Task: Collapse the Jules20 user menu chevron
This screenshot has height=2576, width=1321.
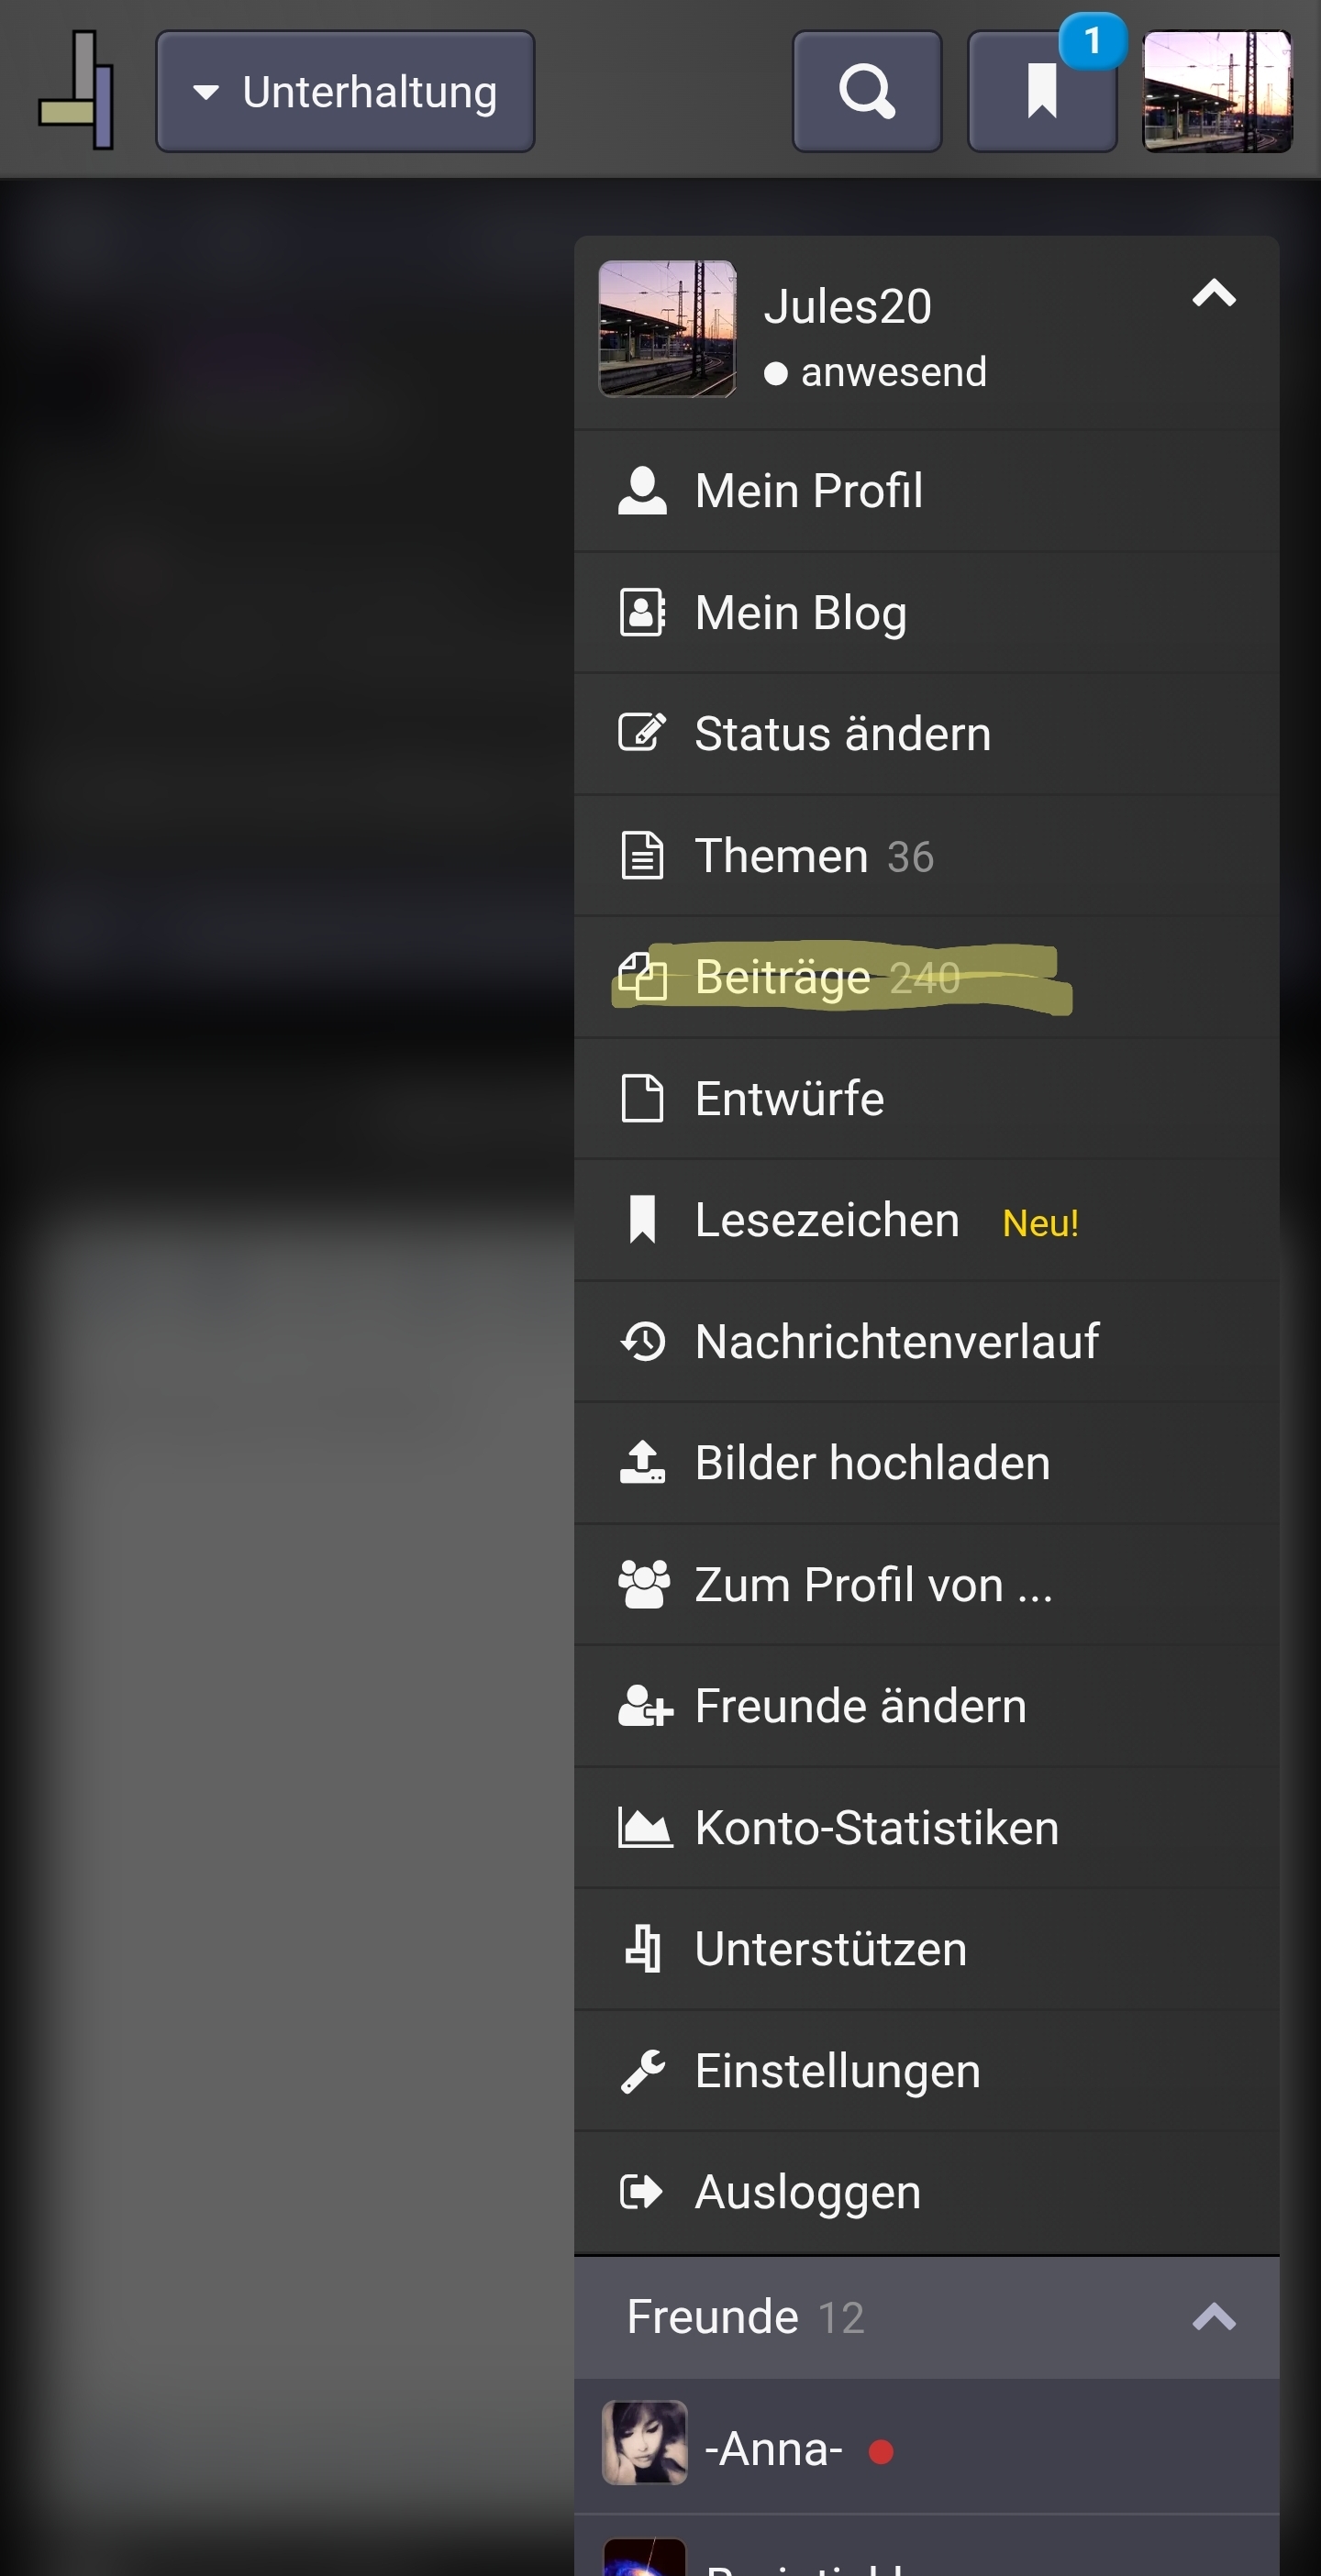Action: [x=1214, y=294]
